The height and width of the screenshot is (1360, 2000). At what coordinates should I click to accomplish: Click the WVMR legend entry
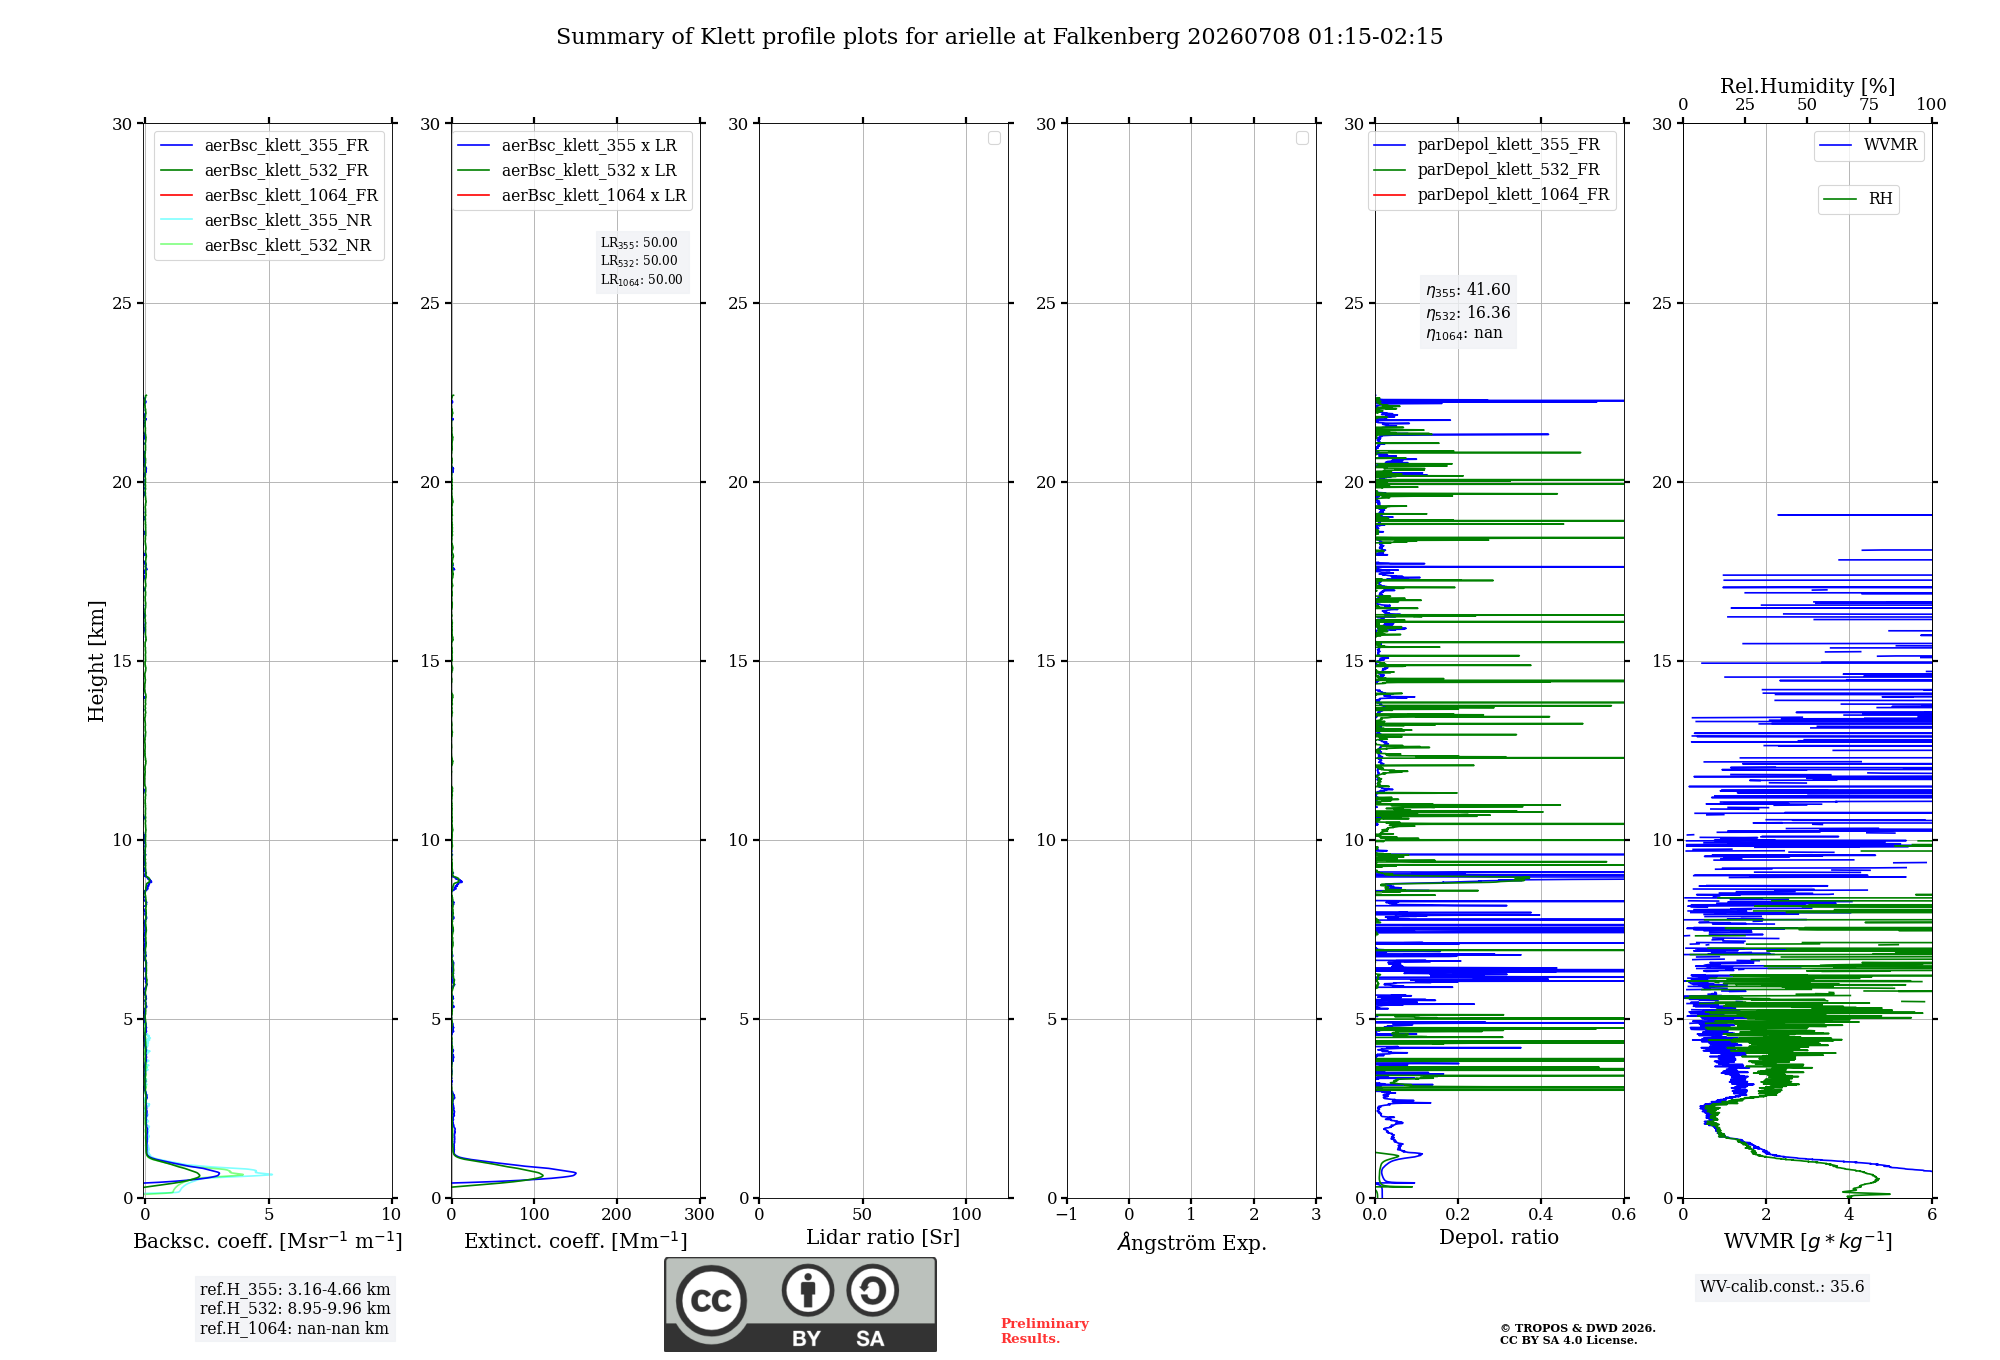(x=1869, y=145)
